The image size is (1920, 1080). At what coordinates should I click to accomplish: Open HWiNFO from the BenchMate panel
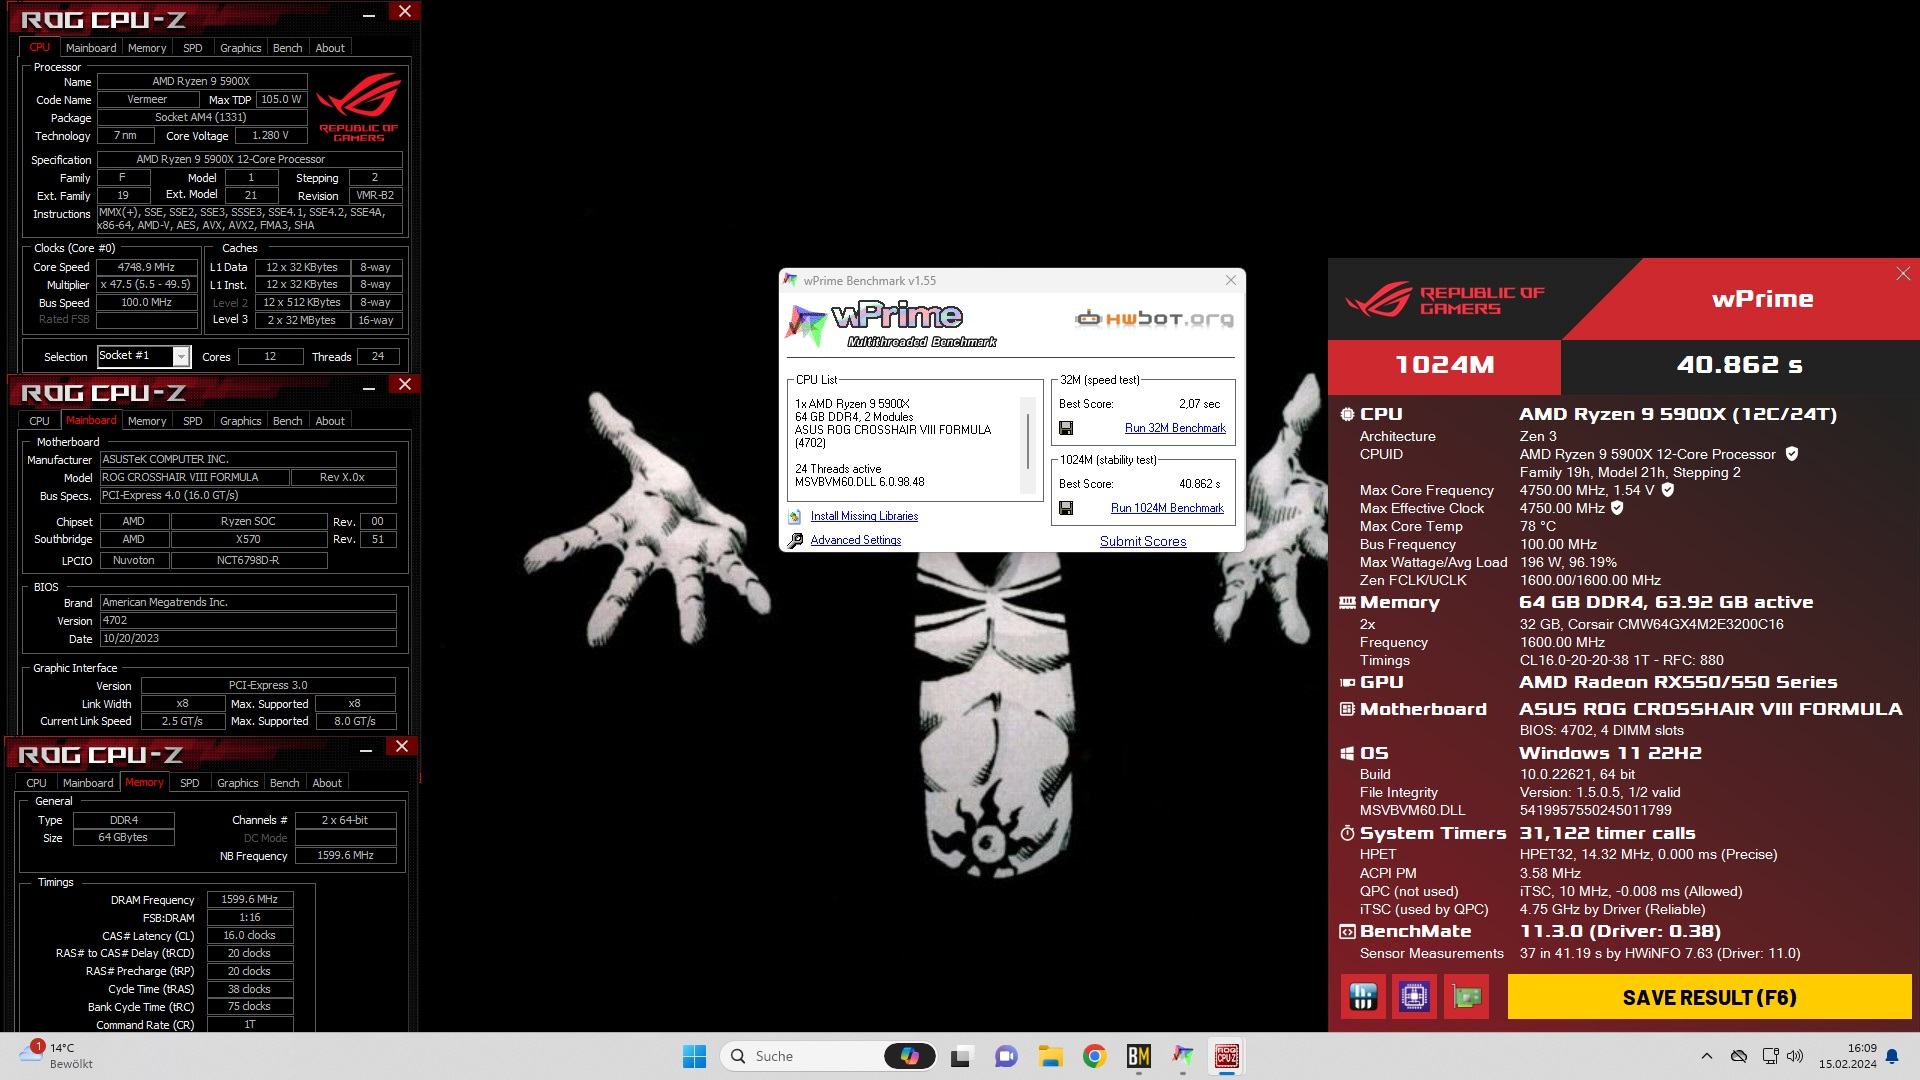coord(1363,997)
